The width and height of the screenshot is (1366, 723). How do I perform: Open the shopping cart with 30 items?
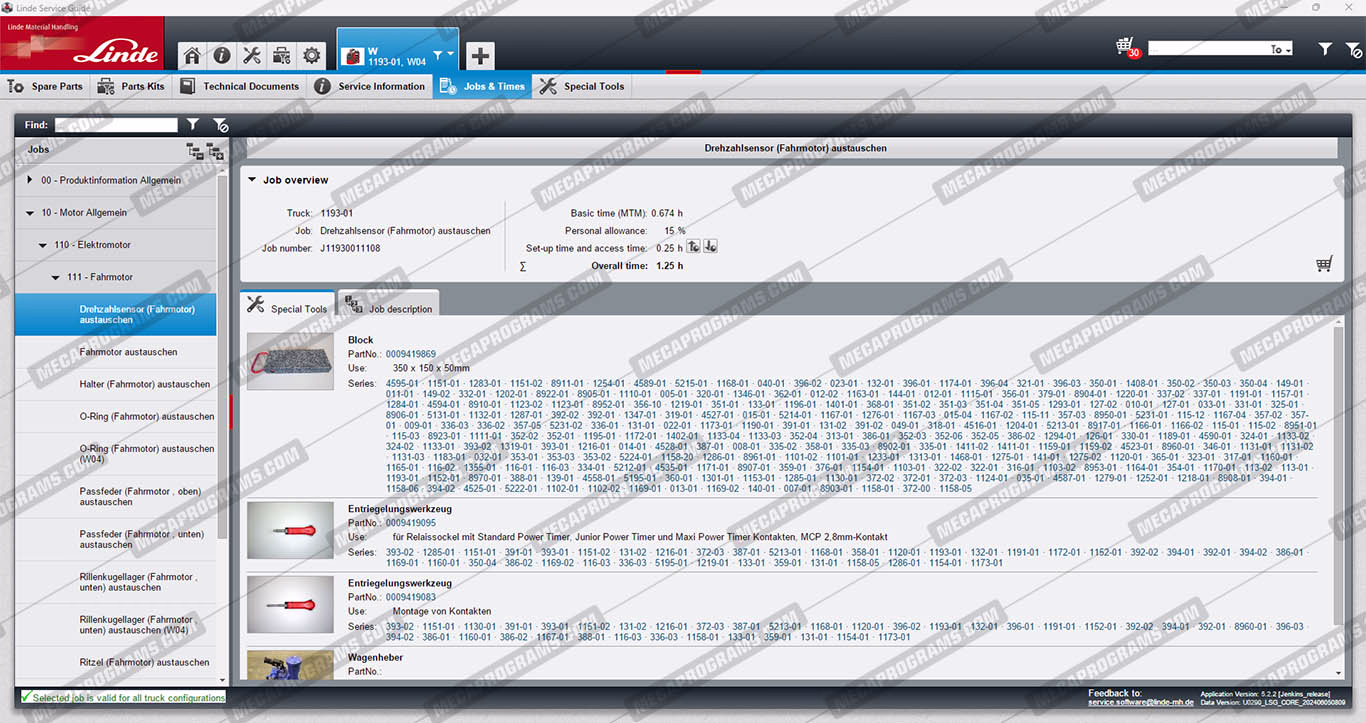1127,48
